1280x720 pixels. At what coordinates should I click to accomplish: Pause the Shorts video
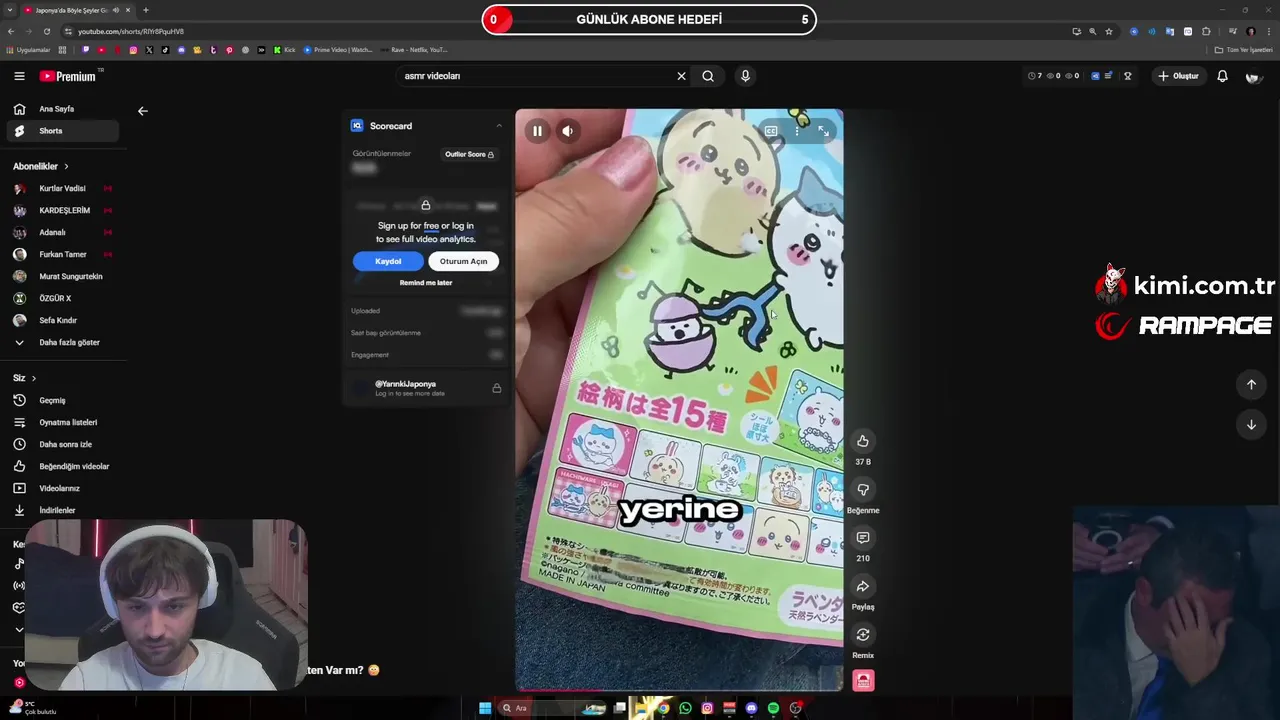537,131
